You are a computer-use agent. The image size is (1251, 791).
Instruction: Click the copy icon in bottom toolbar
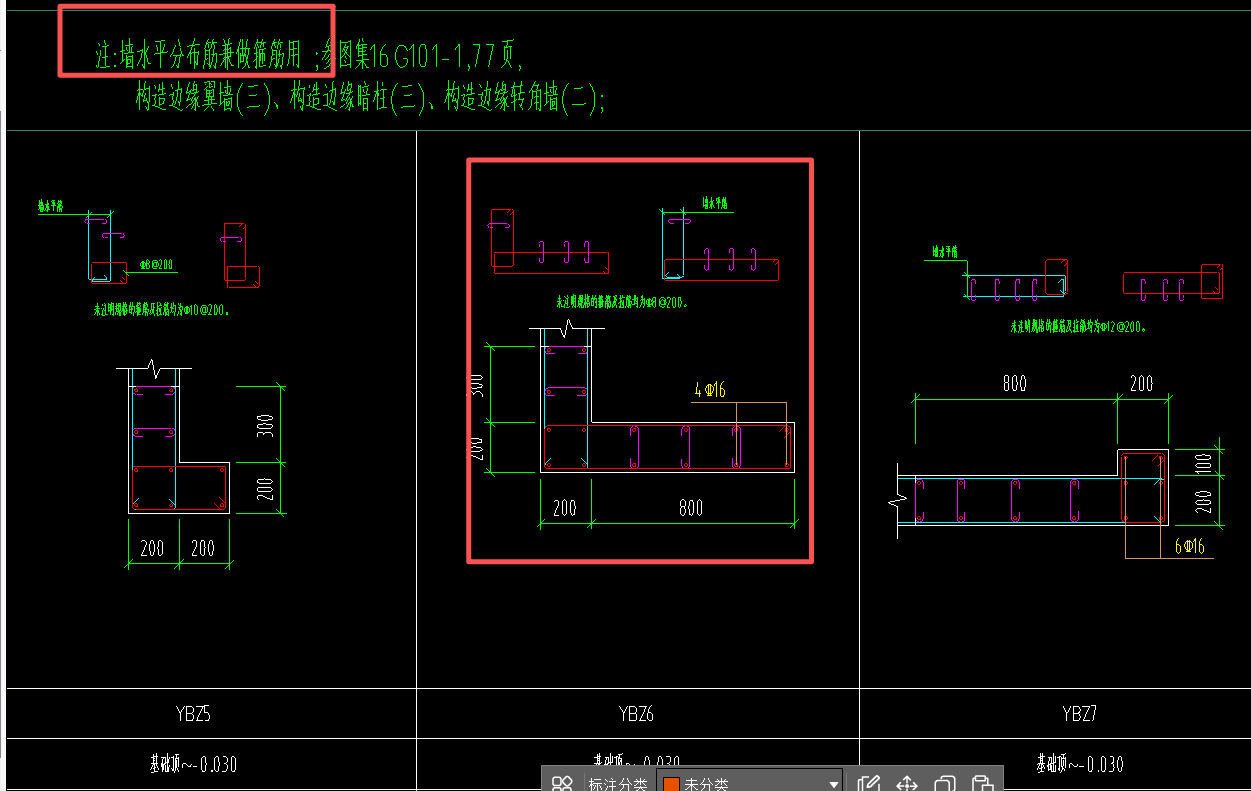945,784
